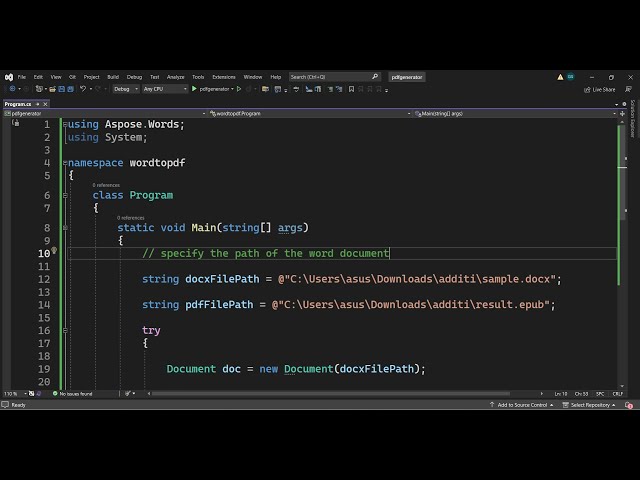Click the search magnifier icon
Image resolution: width=640 pixels, height=480 pixels.
[375, 77]
